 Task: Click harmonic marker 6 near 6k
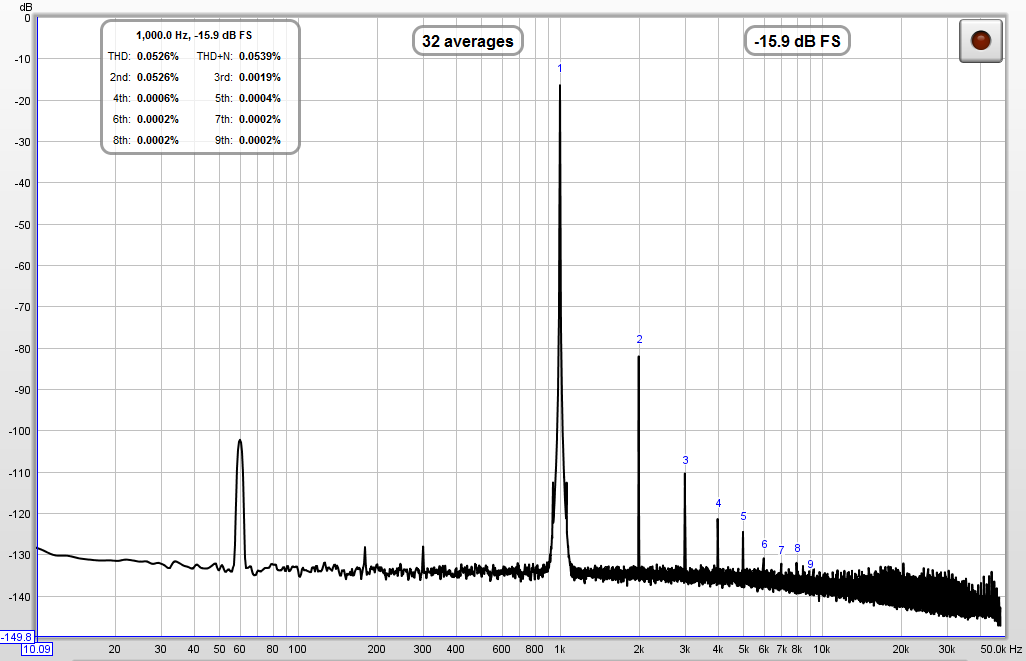click(x=764, y=544)
